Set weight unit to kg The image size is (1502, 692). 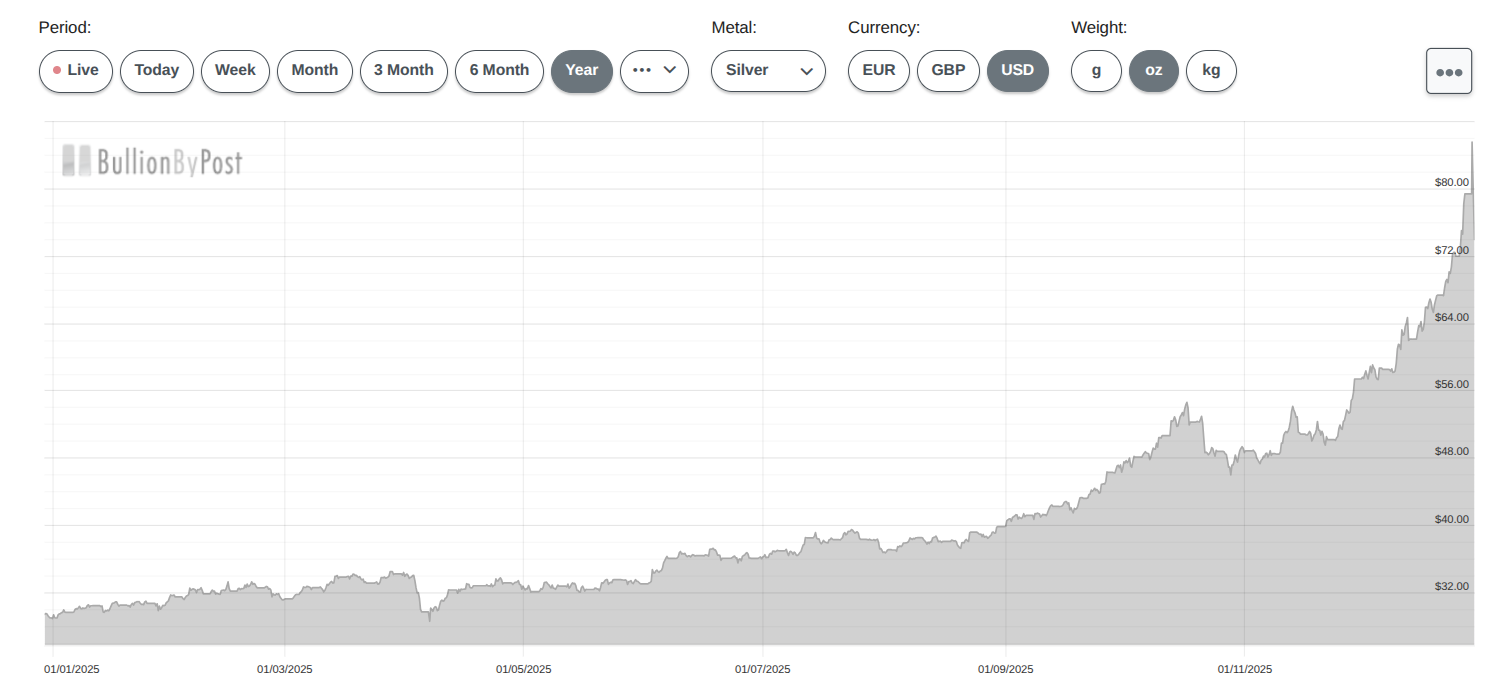point(1211,71)
